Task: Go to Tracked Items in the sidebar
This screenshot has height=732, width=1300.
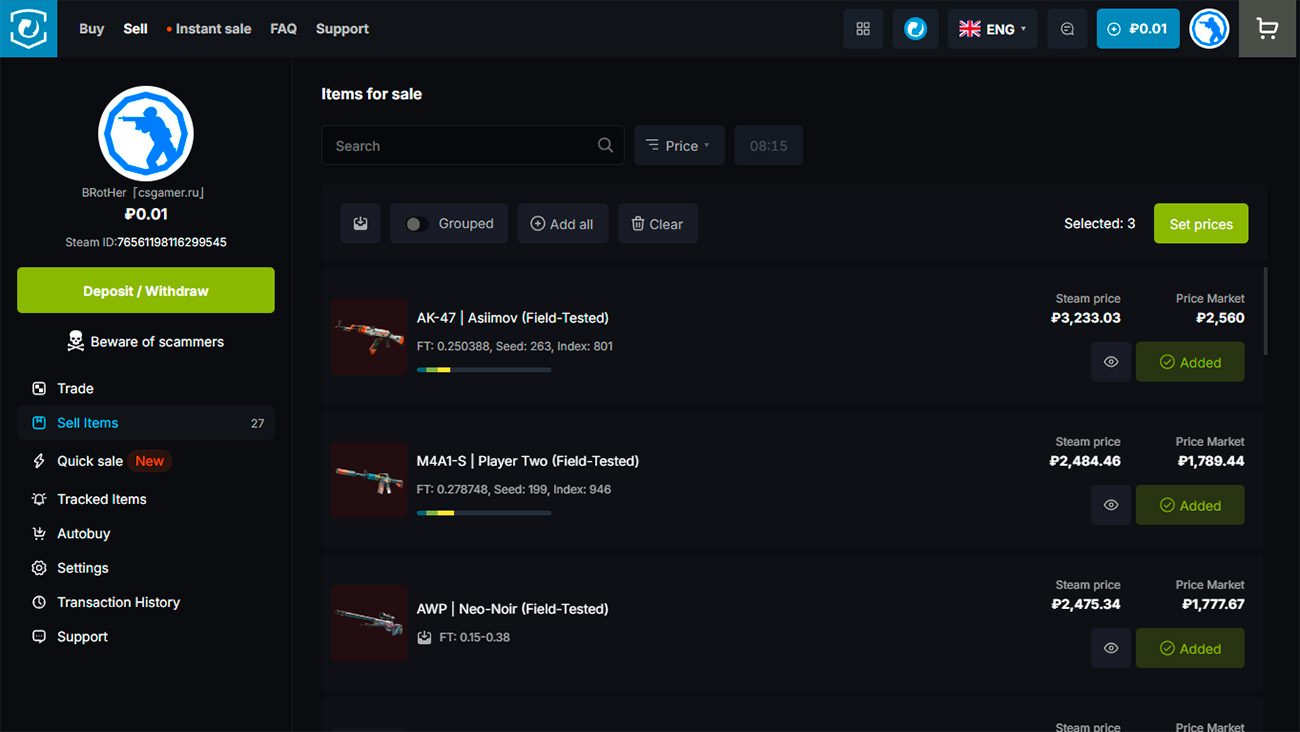Action: [146, 499]
